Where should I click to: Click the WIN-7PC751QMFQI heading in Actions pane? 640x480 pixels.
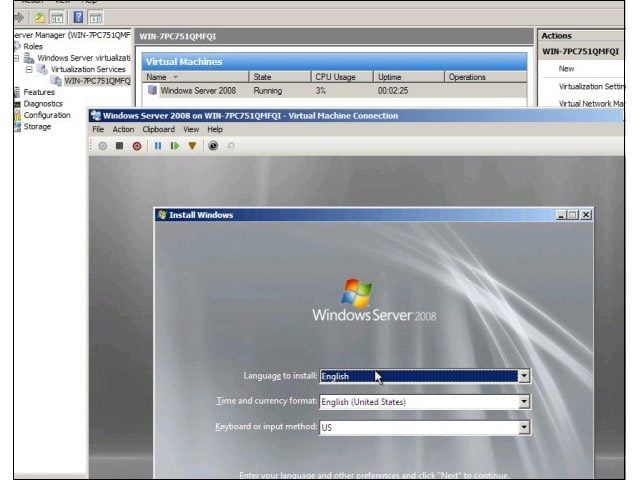(580, 52)
